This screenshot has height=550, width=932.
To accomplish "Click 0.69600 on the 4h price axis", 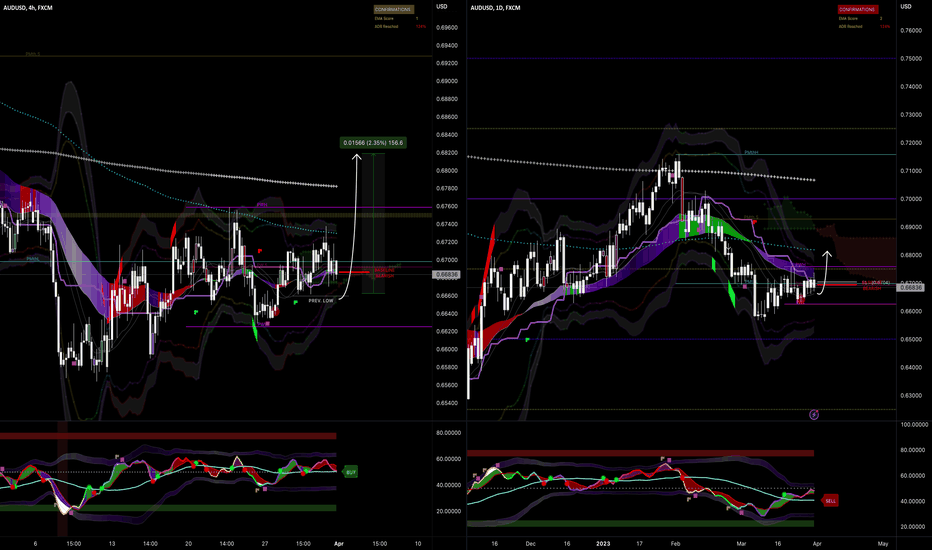I will pyautogui.click(x=446, y=28).
